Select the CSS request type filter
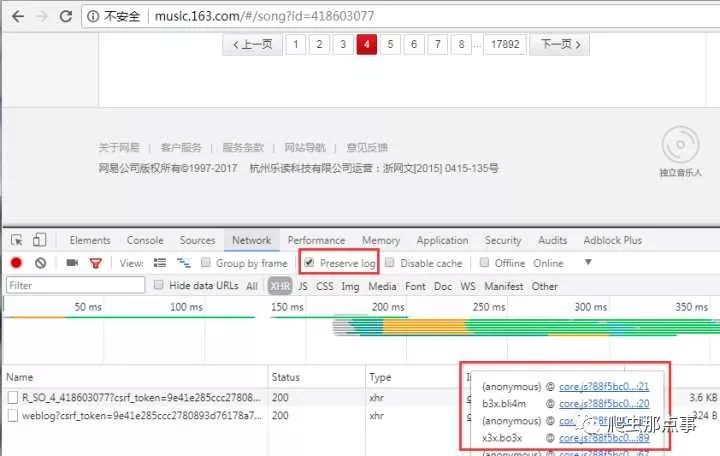This screenshot has width=720, height=456. coord(325,286)
